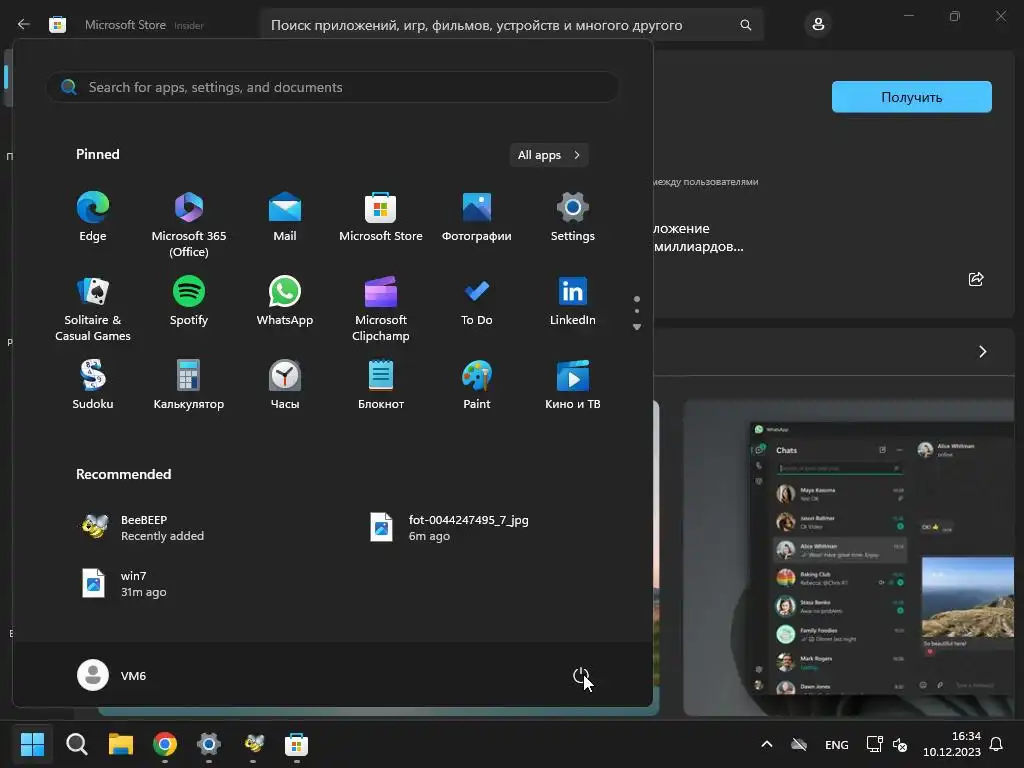Click the OneDrive cloud tray icon
This screenshot has width=1024, height=768.
point(799,744)
